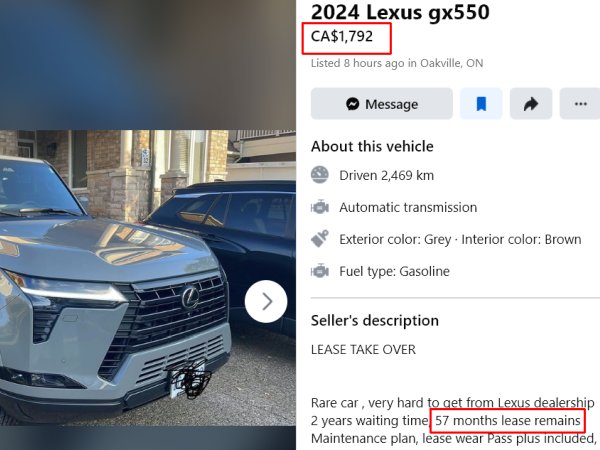Advance to the next vehicle photo
600x450 pixels.
(266, 302)
